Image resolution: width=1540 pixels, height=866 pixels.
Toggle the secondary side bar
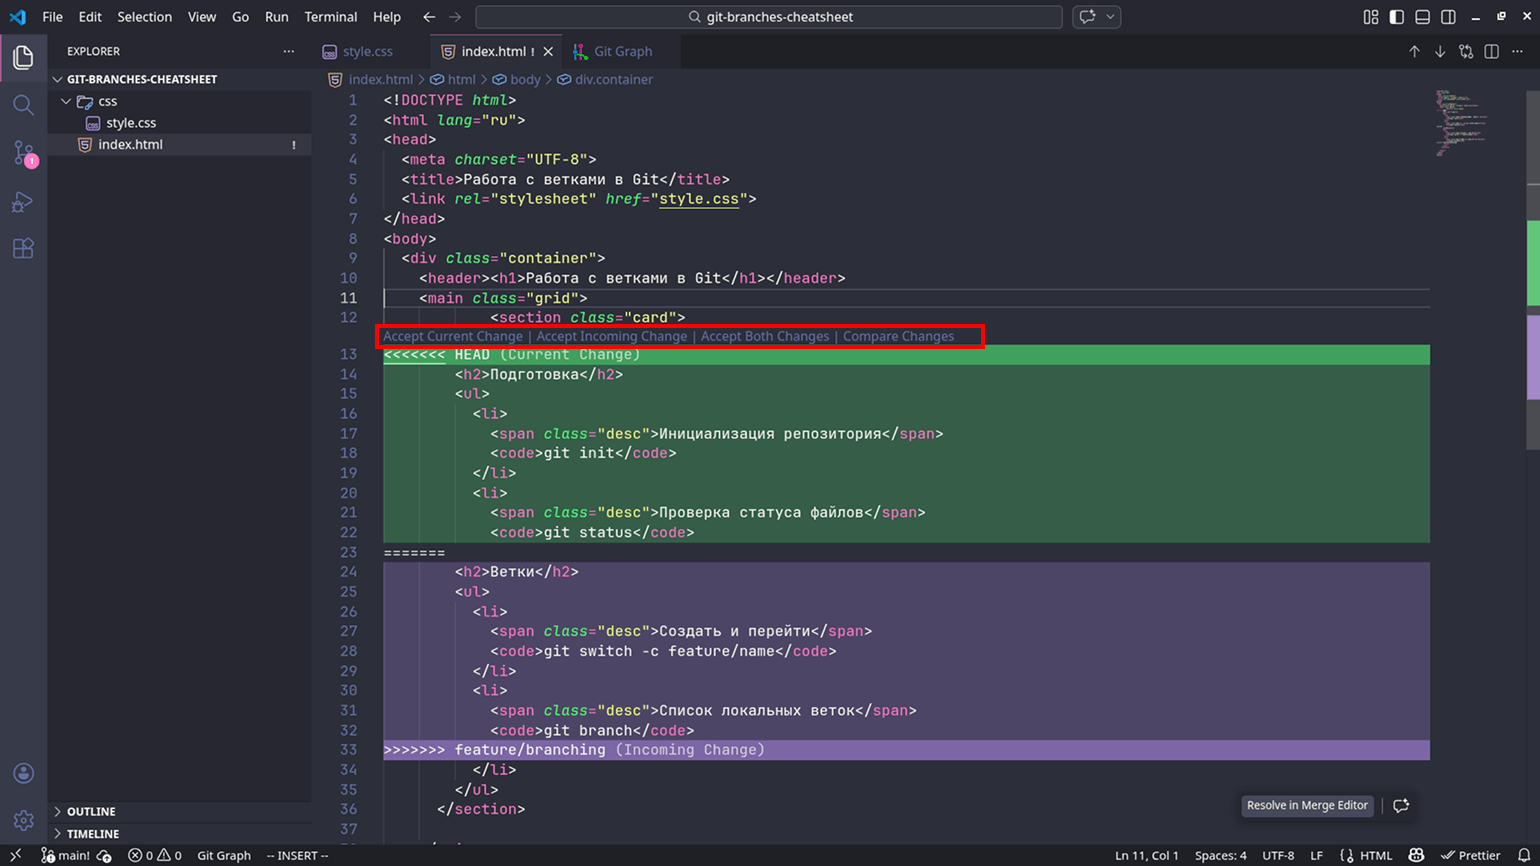coord(1448,17)
